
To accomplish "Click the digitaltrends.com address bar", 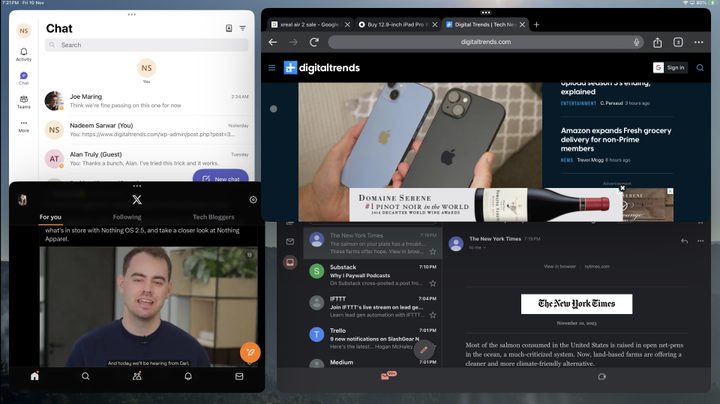I will pyautogui.click(x=486, y=42).
